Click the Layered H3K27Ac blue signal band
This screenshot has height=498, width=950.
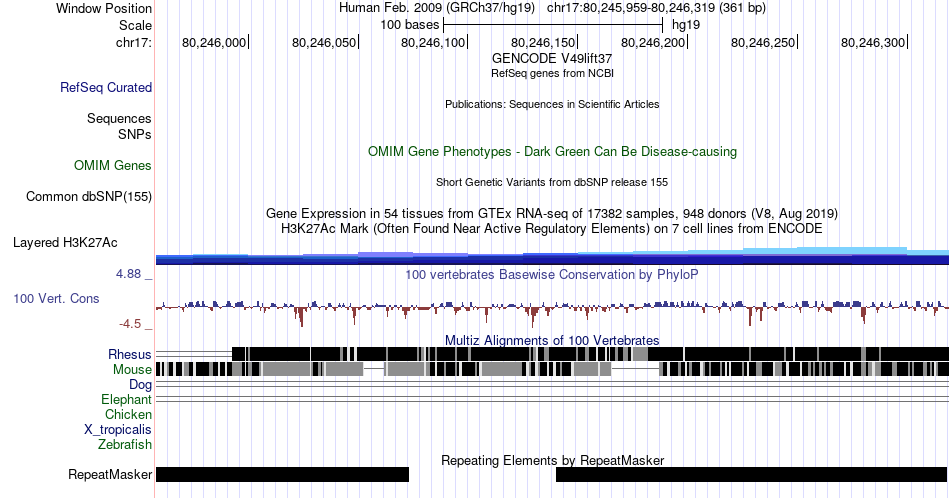coord(552,256)
